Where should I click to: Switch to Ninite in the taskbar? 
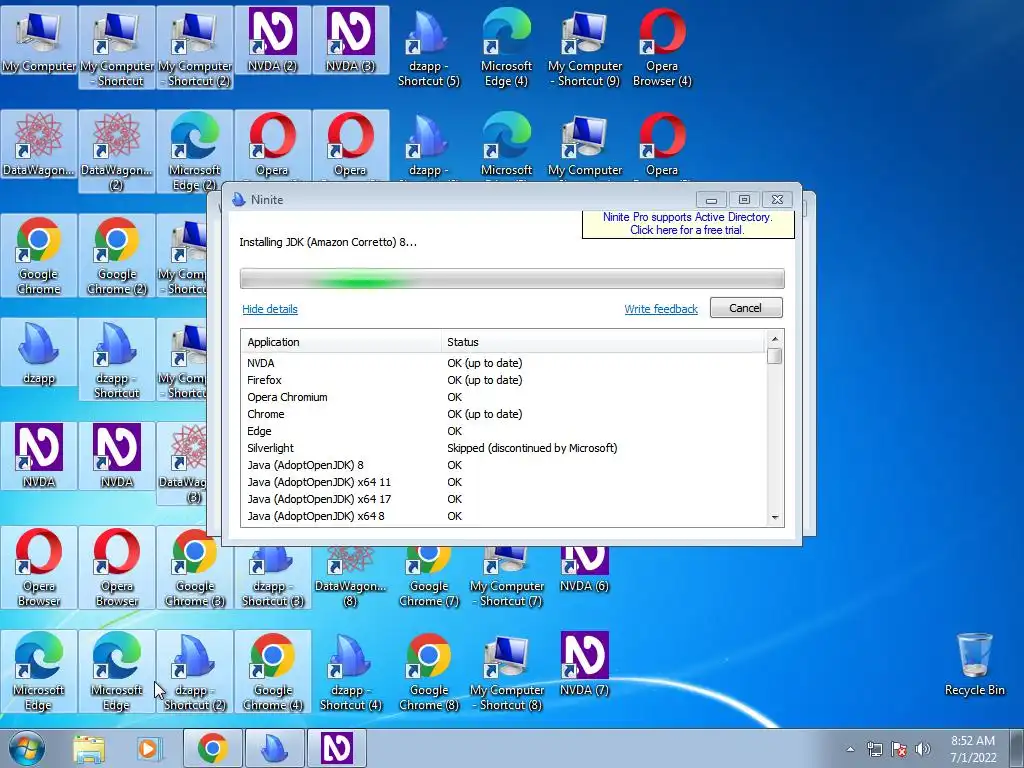(274, 748)
